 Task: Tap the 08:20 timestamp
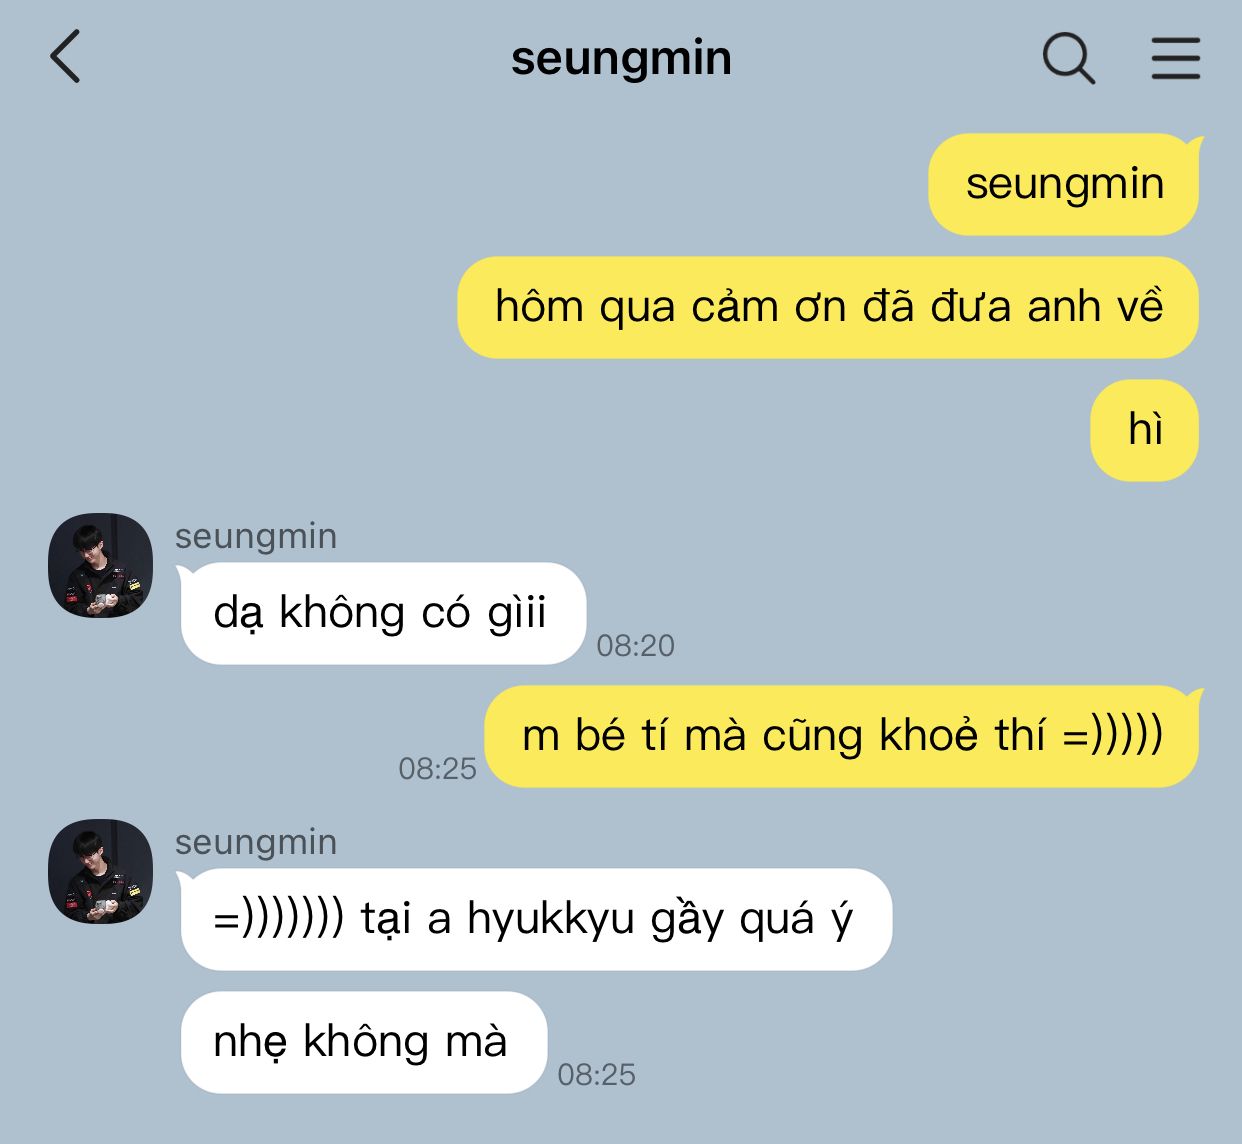point(636,646)
